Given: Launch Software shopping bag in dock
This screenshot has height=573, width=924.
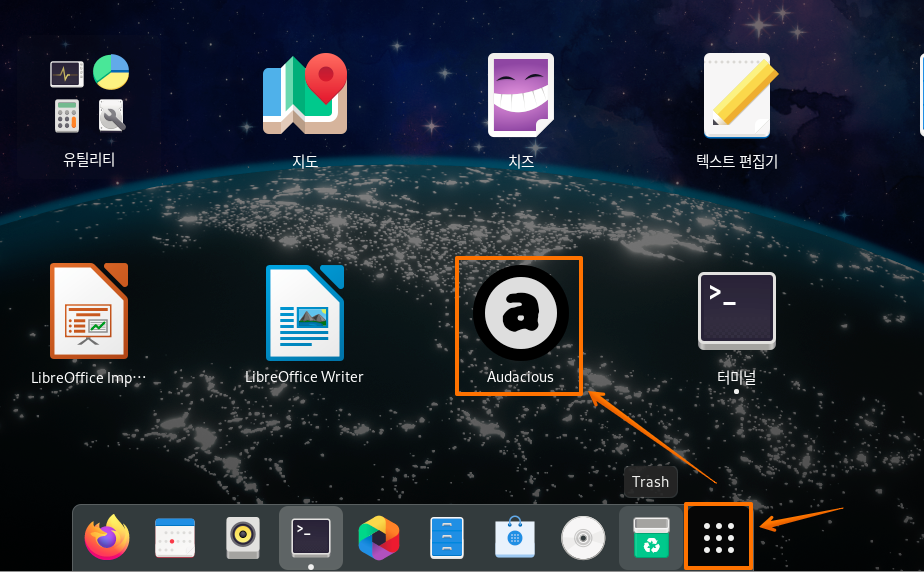Looking at the screenshot, I should coord(515,538).
